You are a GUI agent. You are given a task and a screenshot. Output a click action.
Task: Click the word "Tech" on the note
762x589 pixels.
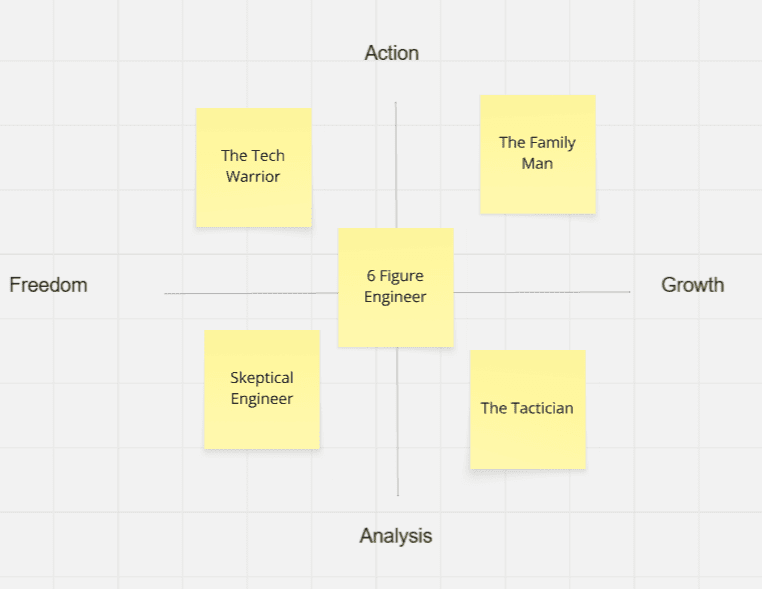coord(267,155)
